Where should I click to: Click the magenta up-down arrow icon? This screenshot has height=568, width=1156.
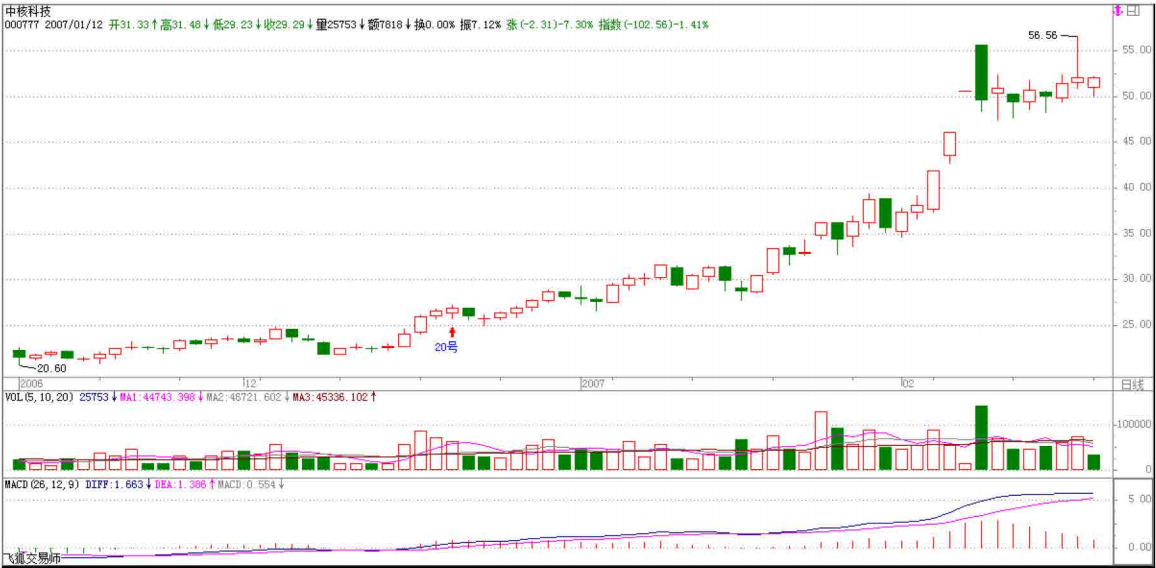(x=1117, y=11)
